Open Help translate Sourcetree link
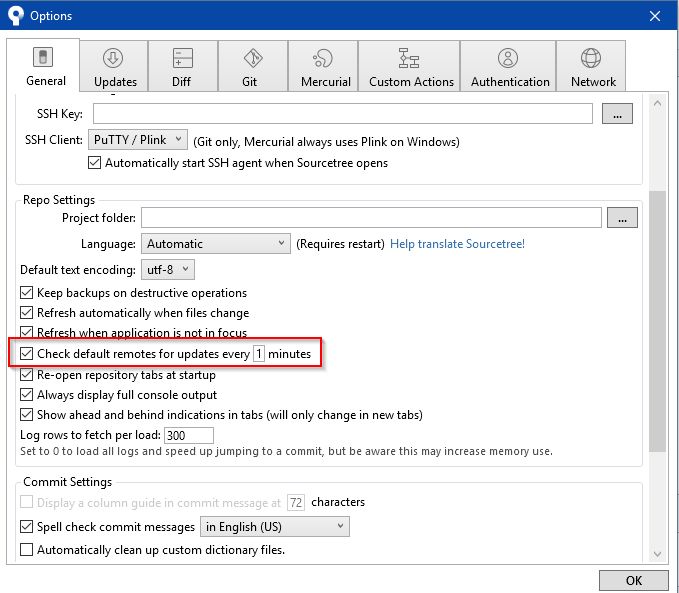 (x=457, y=243)
